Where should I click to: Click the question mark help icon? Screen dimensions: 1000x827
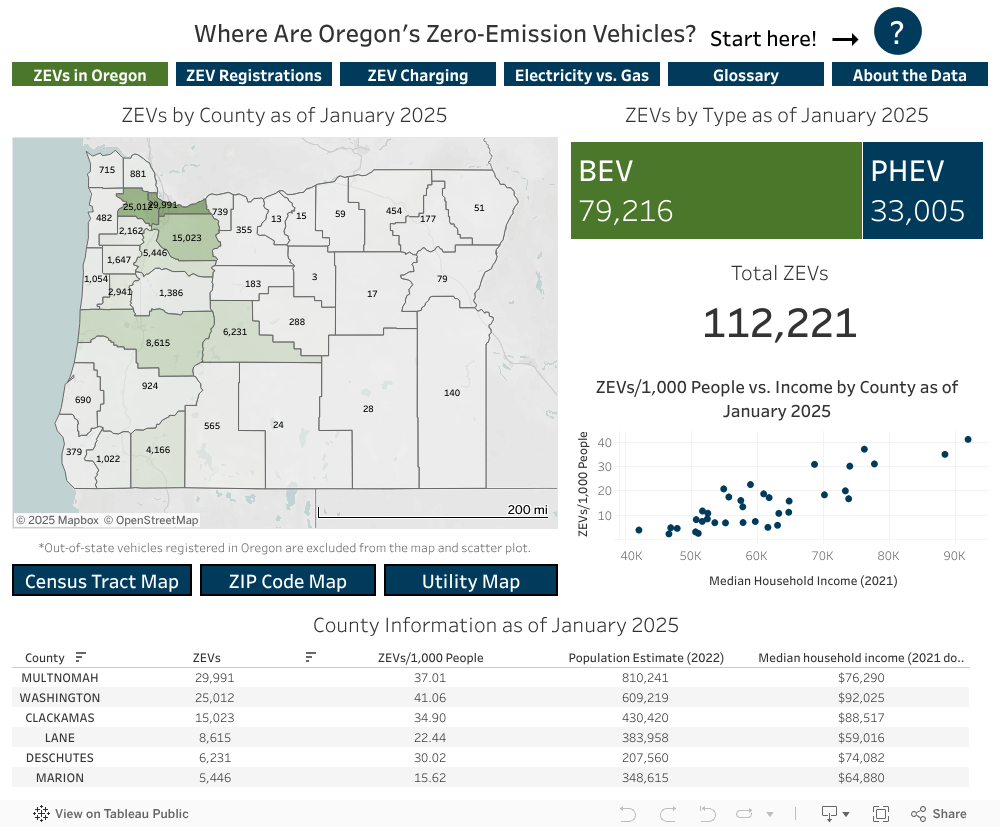coord(897,34)
